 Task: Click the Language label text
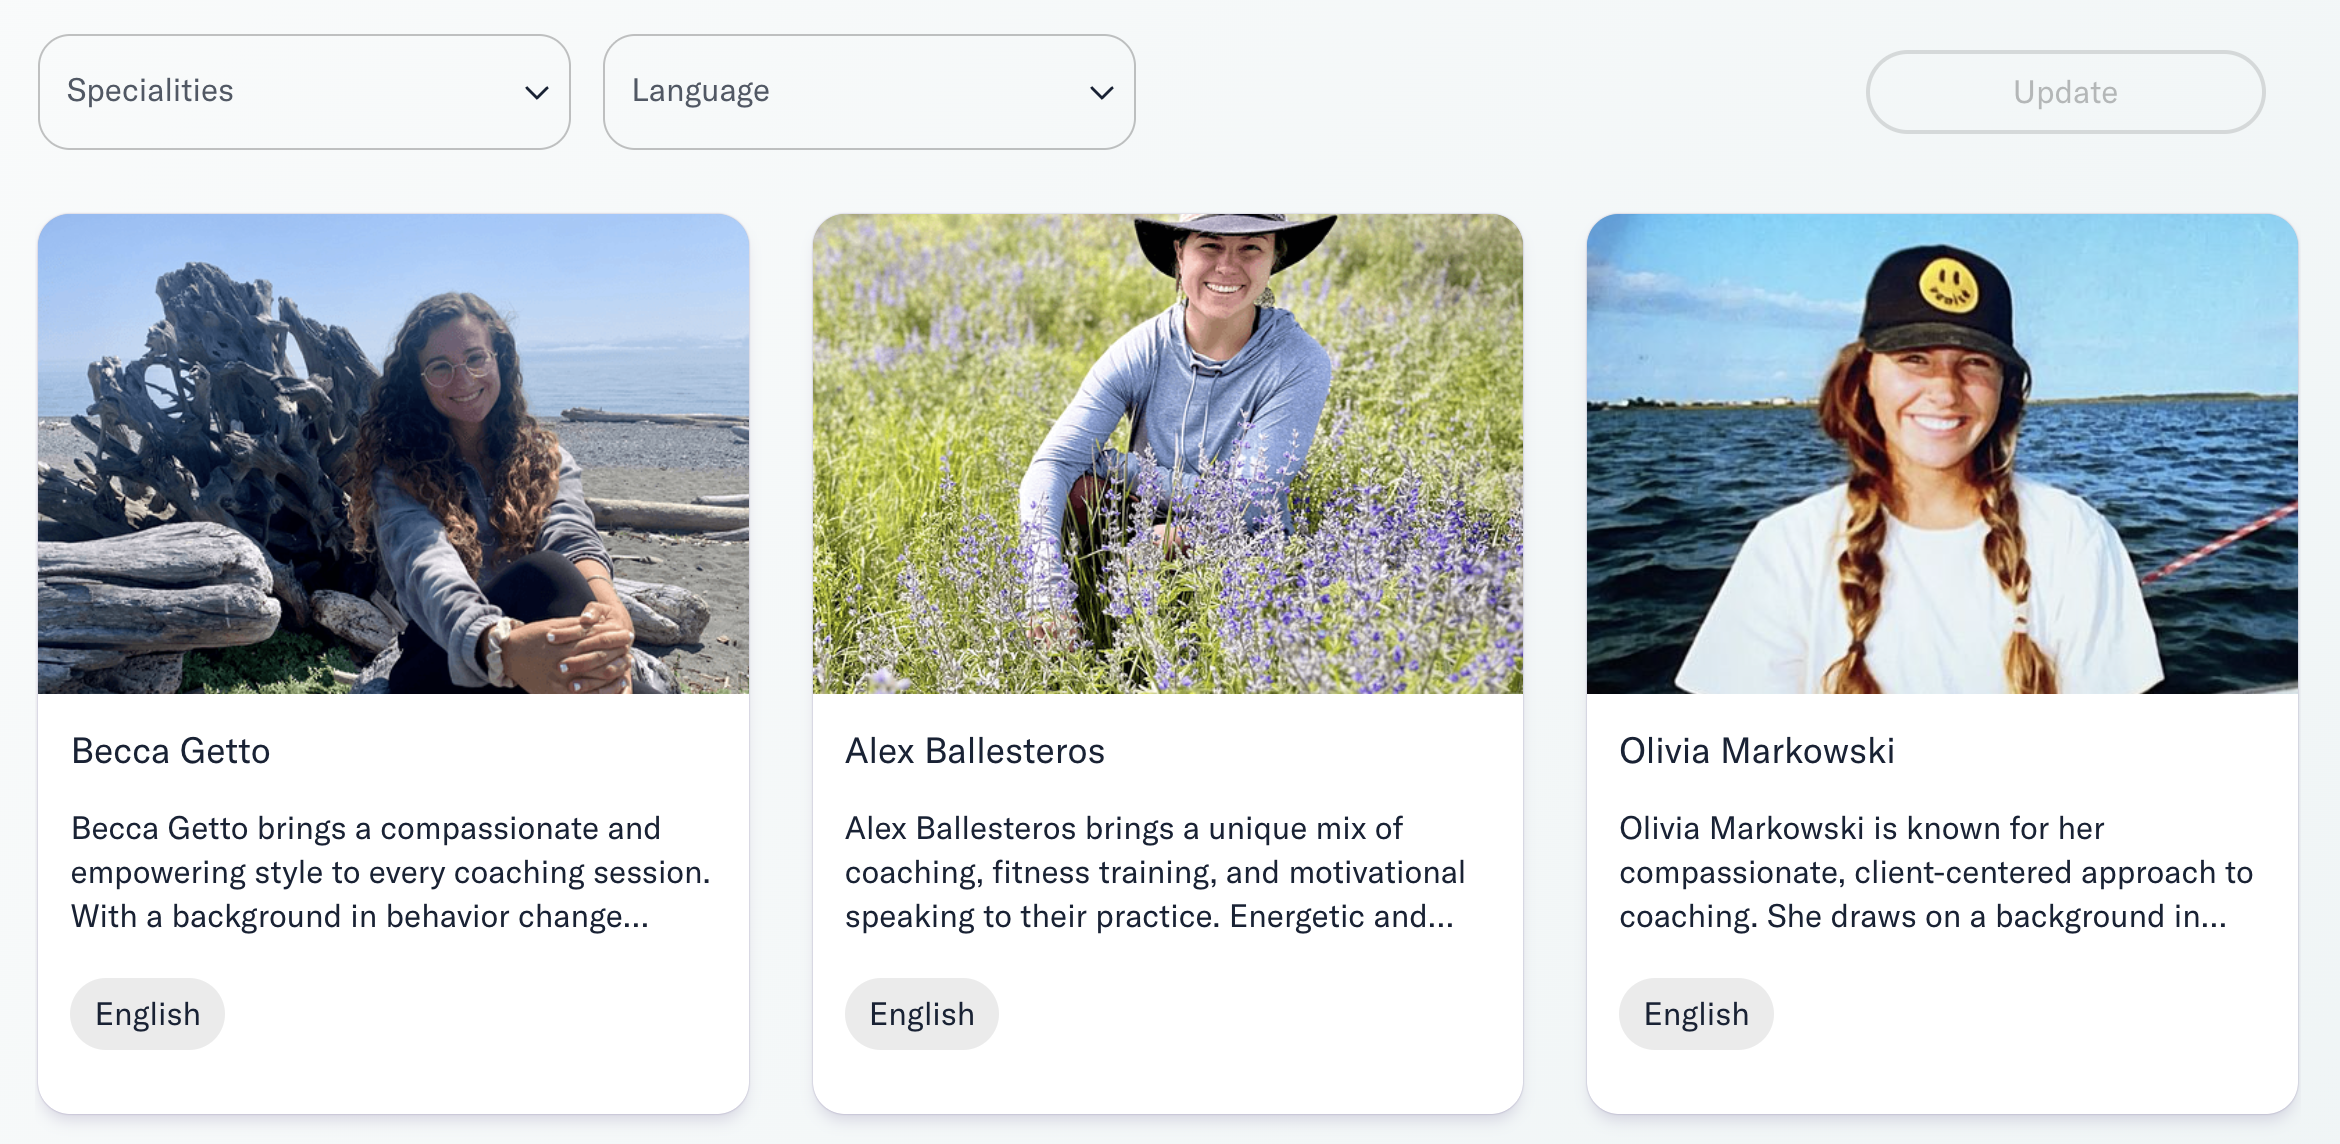pos(701,91)
